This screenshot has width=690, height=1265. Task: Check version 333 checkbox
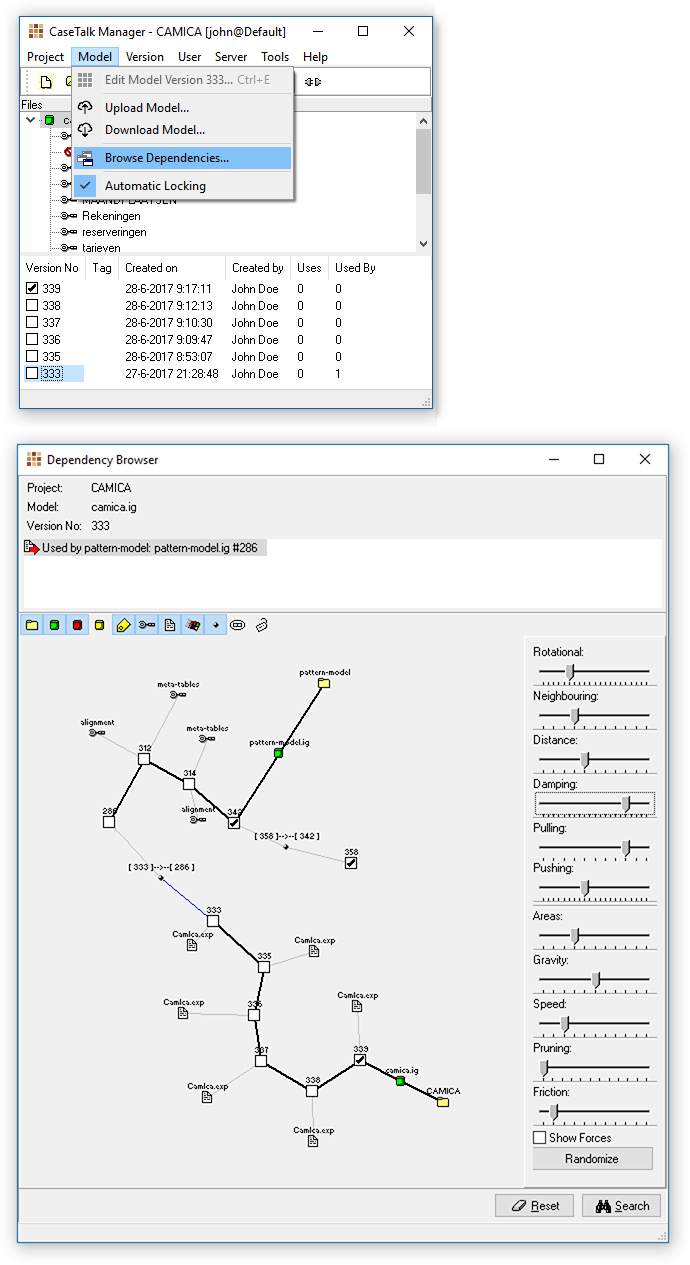pyautogui.click(x=32, y=374)
